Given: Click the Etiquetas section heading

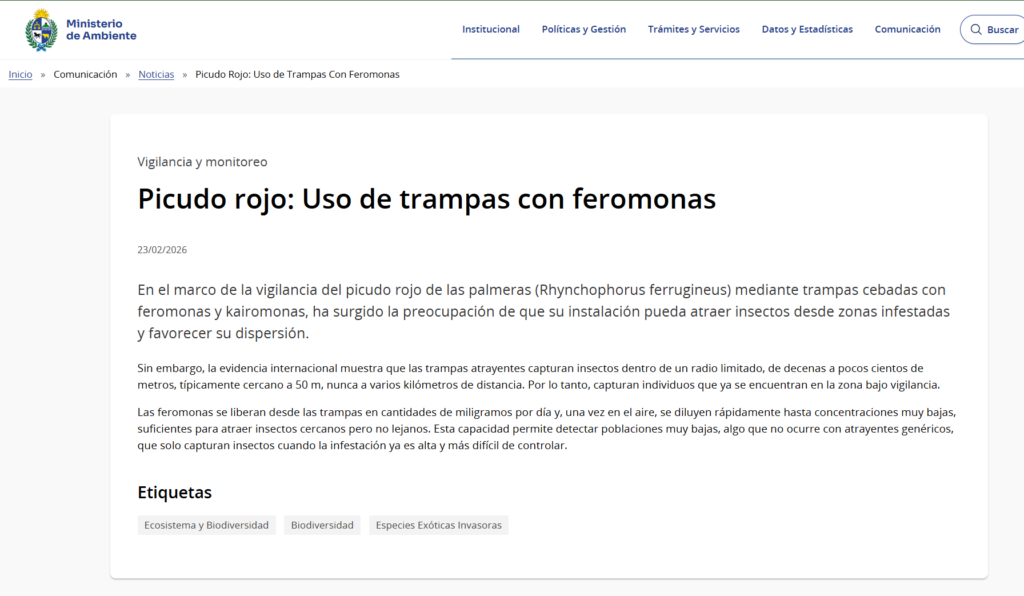Looking at the screenshot, I should (174, 492).
